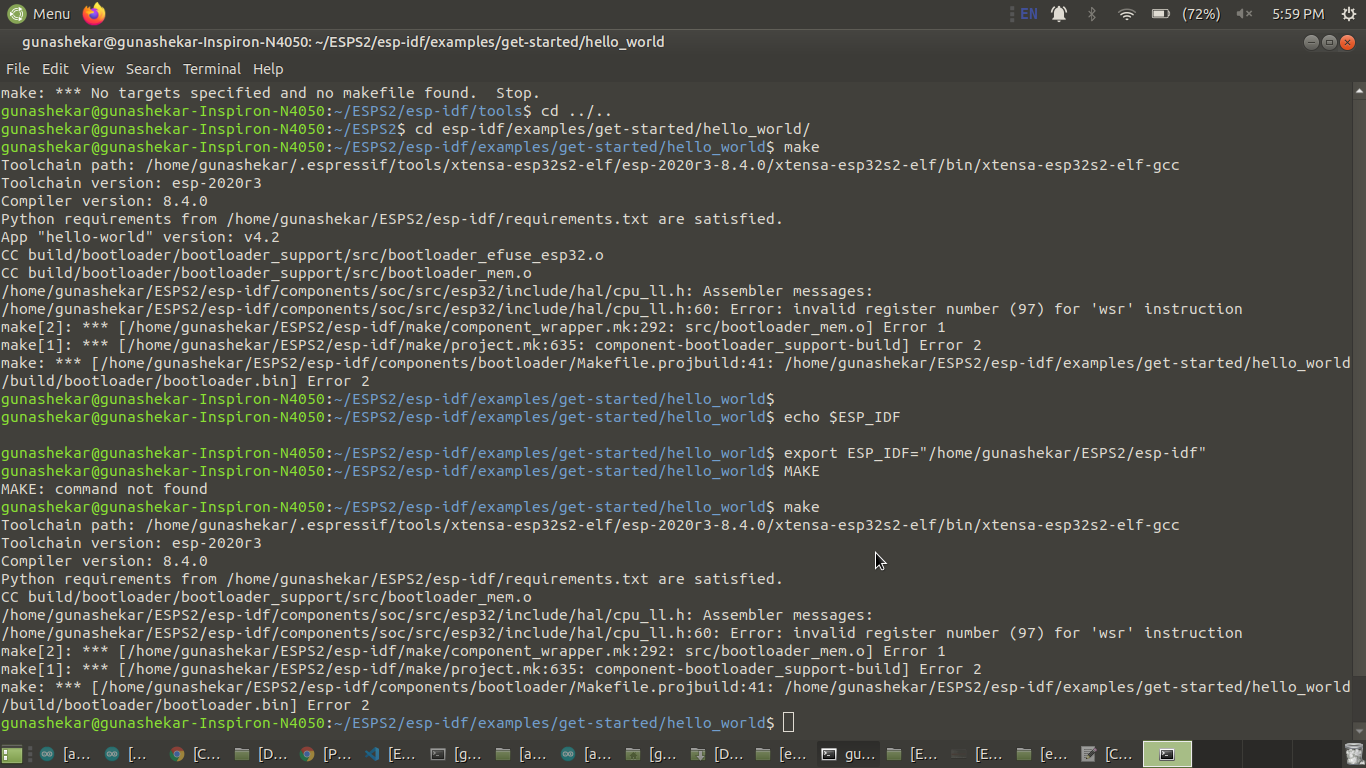The width and height of the screenshot is (1366, 768).
Task: Open the battery indicator
Action: 1160,14
